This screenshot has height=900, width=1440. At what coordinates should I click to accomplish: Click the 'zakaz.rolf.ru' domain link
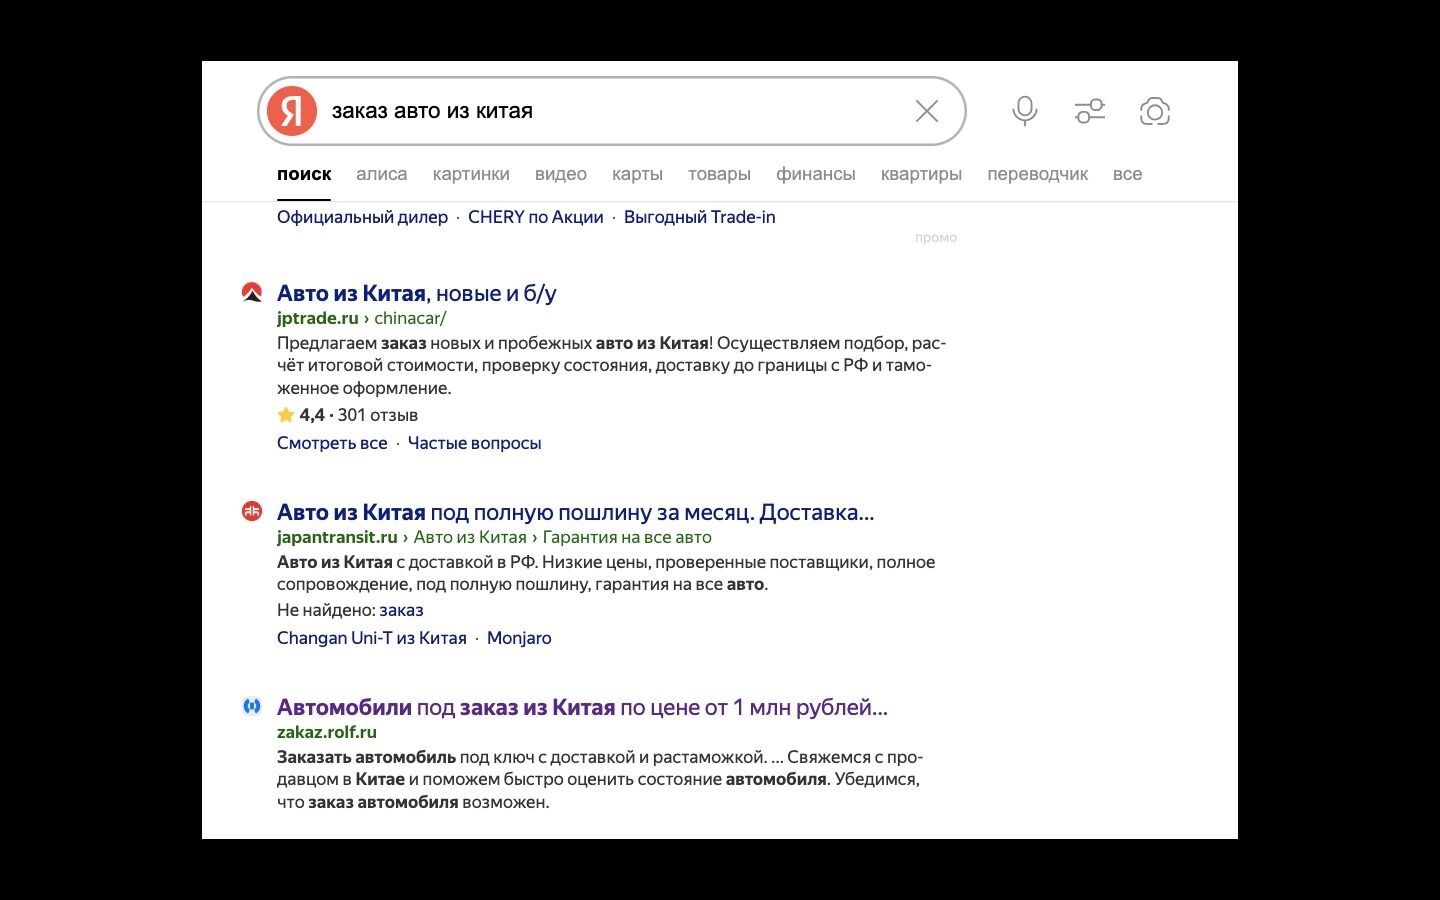[x=327, y=732]
